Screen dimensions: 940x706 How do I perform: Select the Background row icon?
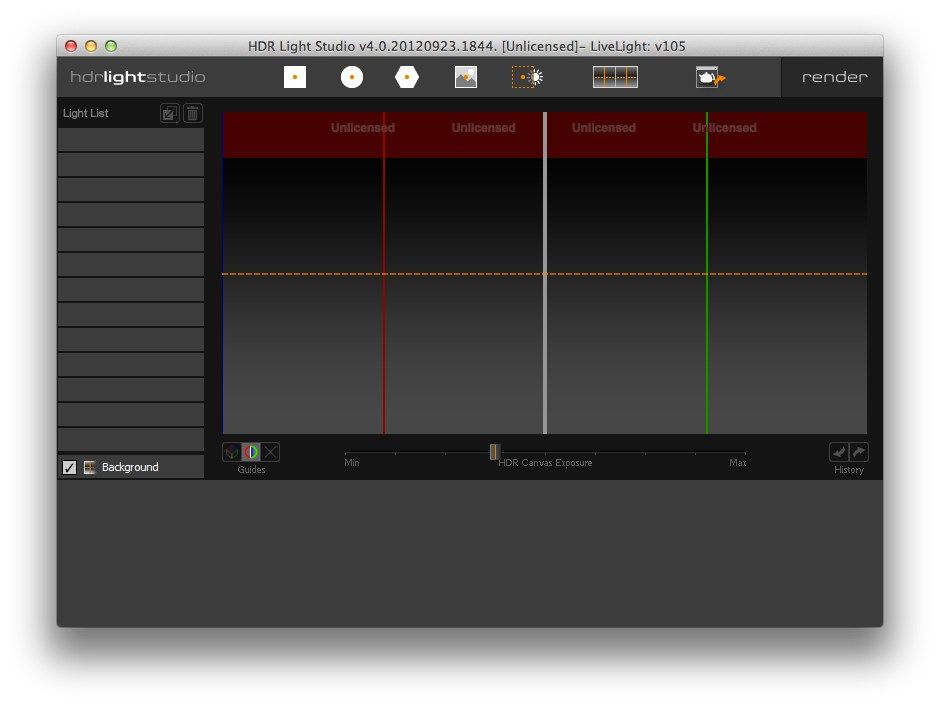(x=89, y=467)
